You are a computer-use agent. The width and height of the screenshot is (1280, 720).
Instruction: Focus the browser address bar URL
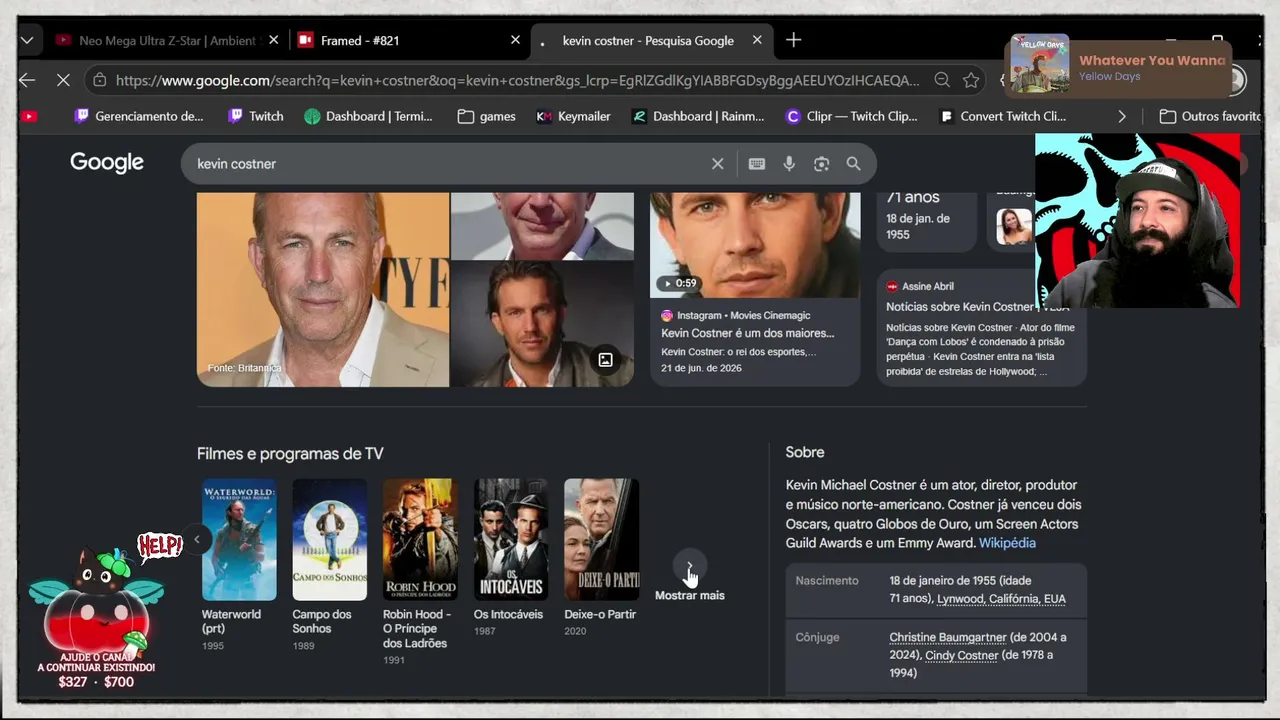(x=517, y=81)
